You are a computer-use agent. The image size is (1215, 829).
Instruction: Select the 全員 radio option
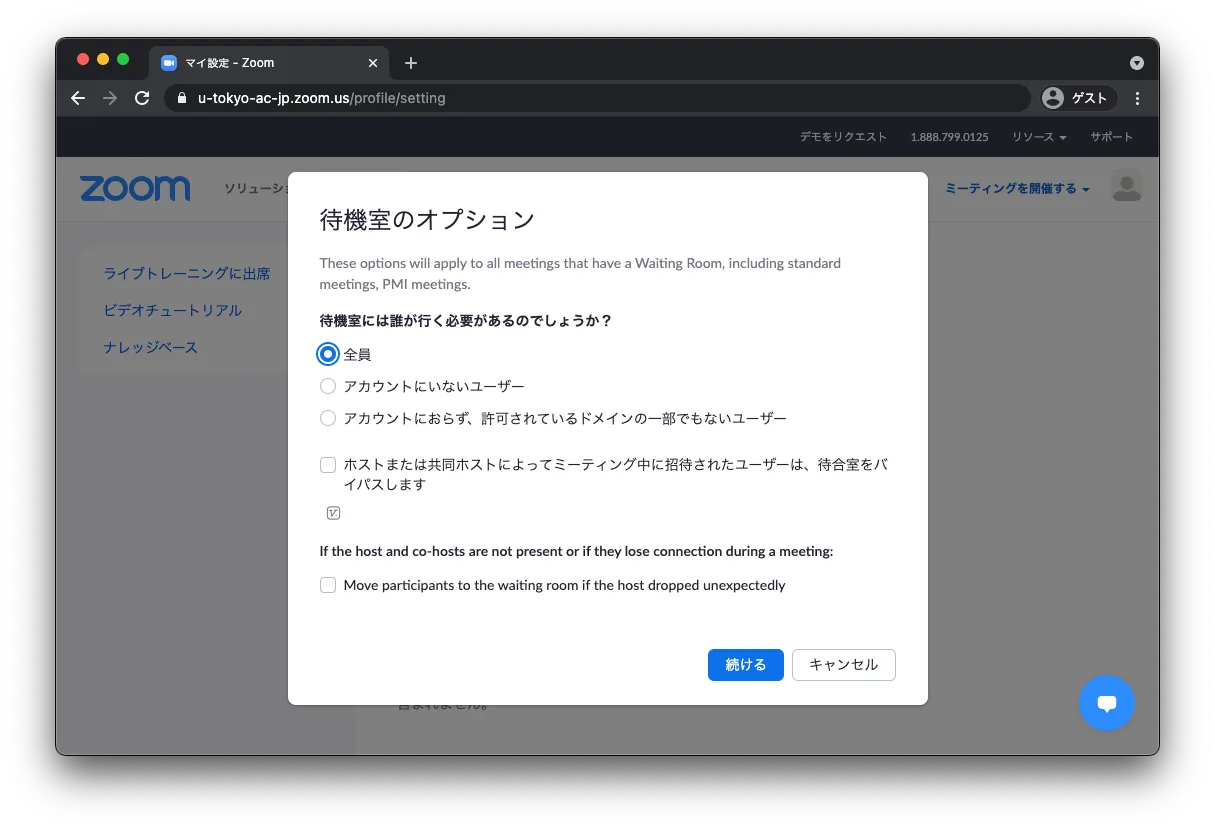point(328,354)
